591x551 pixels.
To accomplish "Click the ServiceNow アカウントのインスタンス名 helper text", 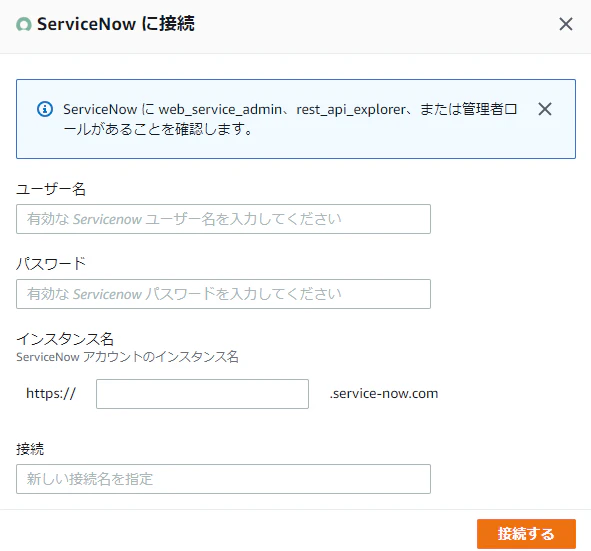I will coord(127,357).
